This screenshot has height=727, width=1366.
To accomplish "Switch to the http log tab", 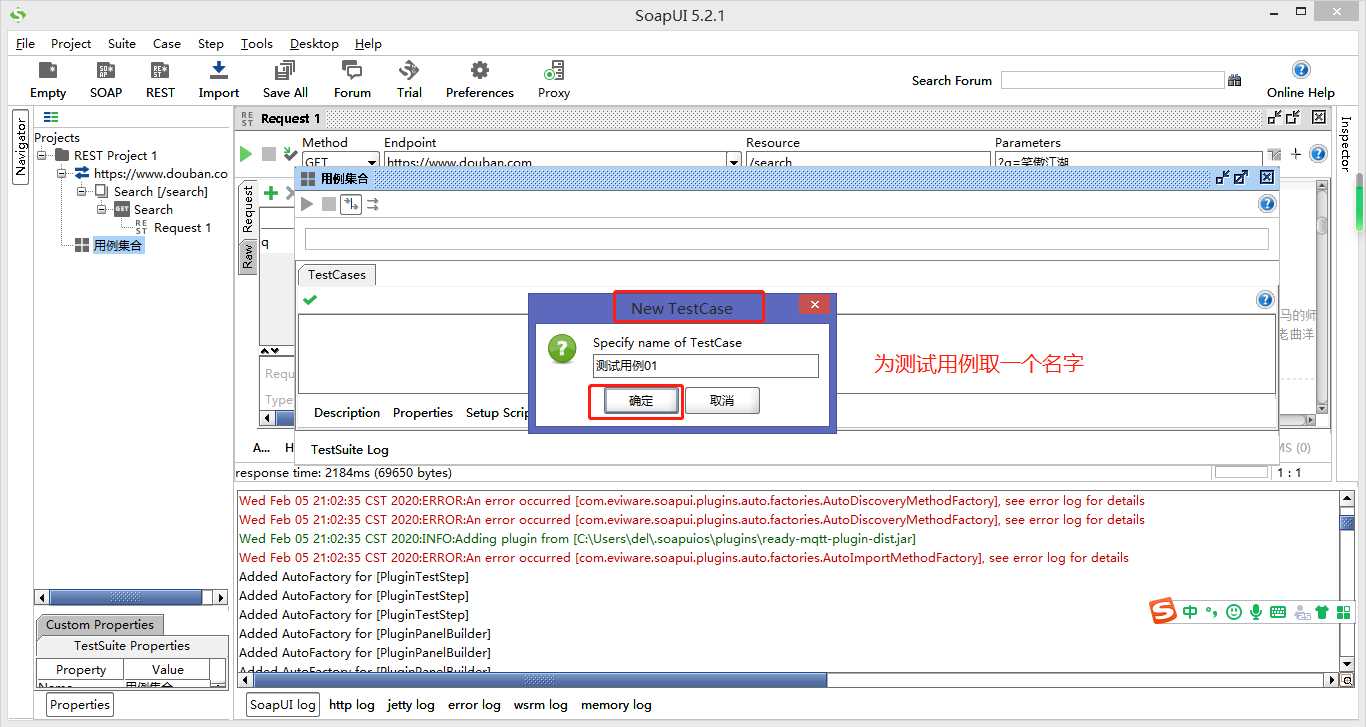I will click(x=352, y=704).
